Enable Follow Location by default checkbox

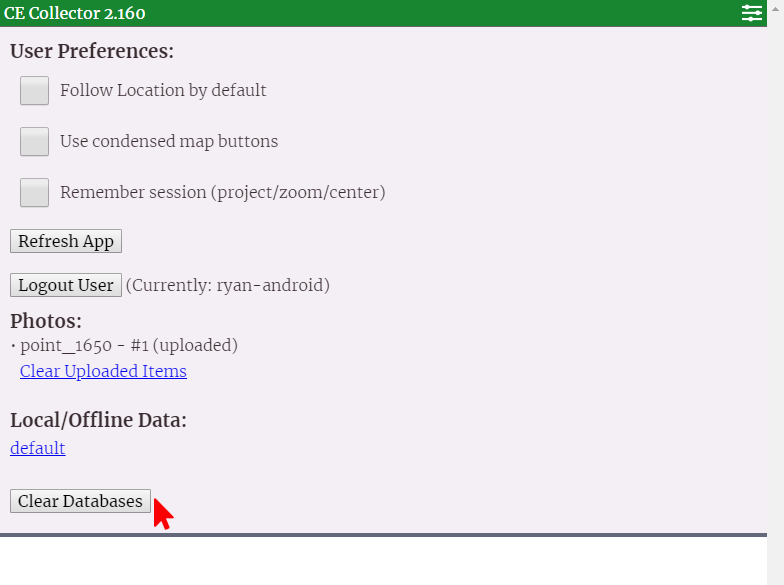[x=35, y=90]
